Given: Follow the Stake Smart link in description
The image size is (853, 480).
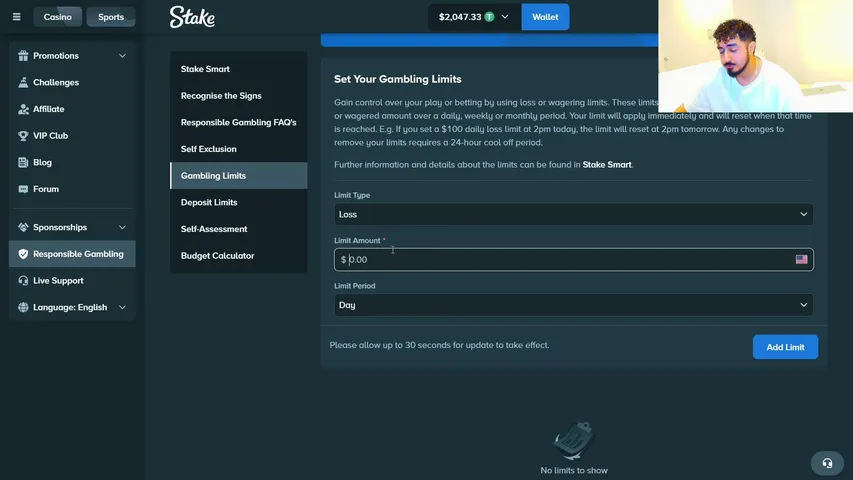Looking at the screenshot, I should click(x=607, y=164).
